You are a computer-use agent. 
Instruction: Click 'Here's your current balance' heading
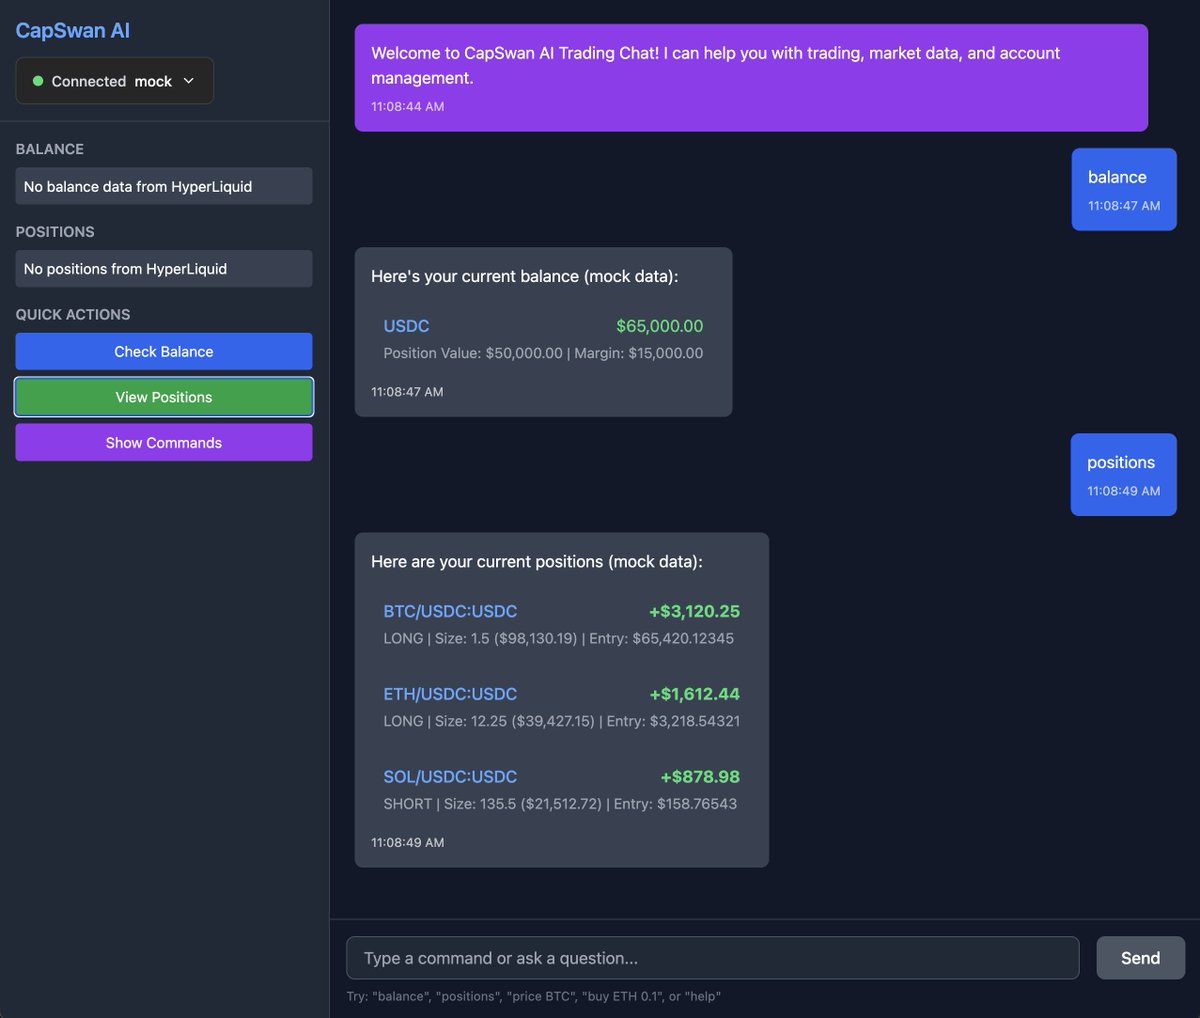pyautogui.click(x=524, y=276)
